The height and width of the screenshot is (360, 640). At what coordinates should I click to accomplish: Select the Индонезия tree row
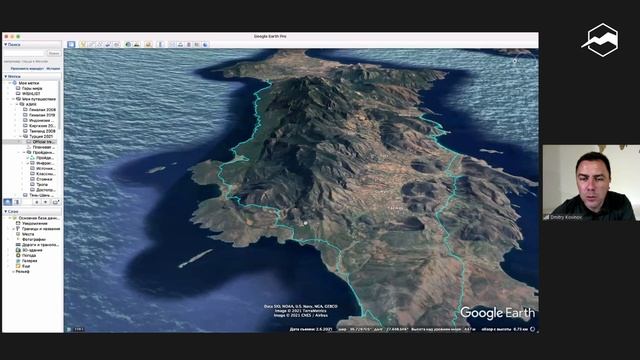point(41,120)
